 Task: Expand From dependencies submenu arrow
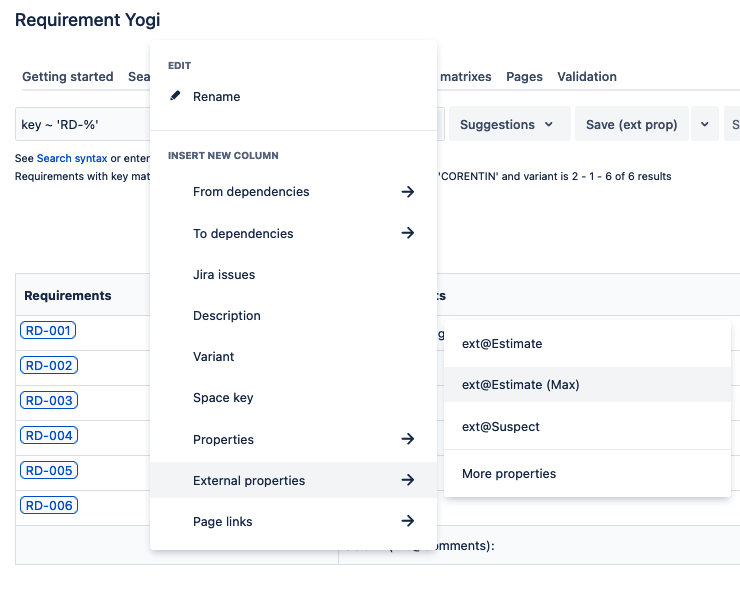(x=407, y=192)
